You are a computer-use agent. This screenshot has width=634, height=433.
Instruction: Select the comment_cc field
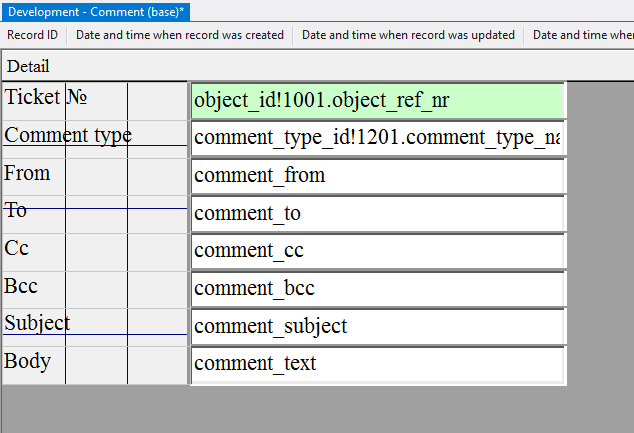click(377, 251)
